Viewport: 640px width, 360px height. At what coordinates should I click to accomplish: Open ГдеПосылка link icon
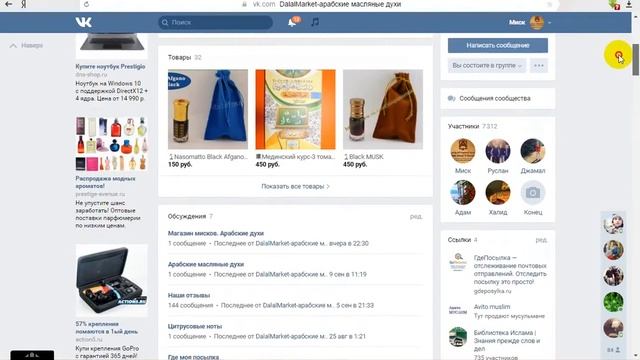pos(458,262)
